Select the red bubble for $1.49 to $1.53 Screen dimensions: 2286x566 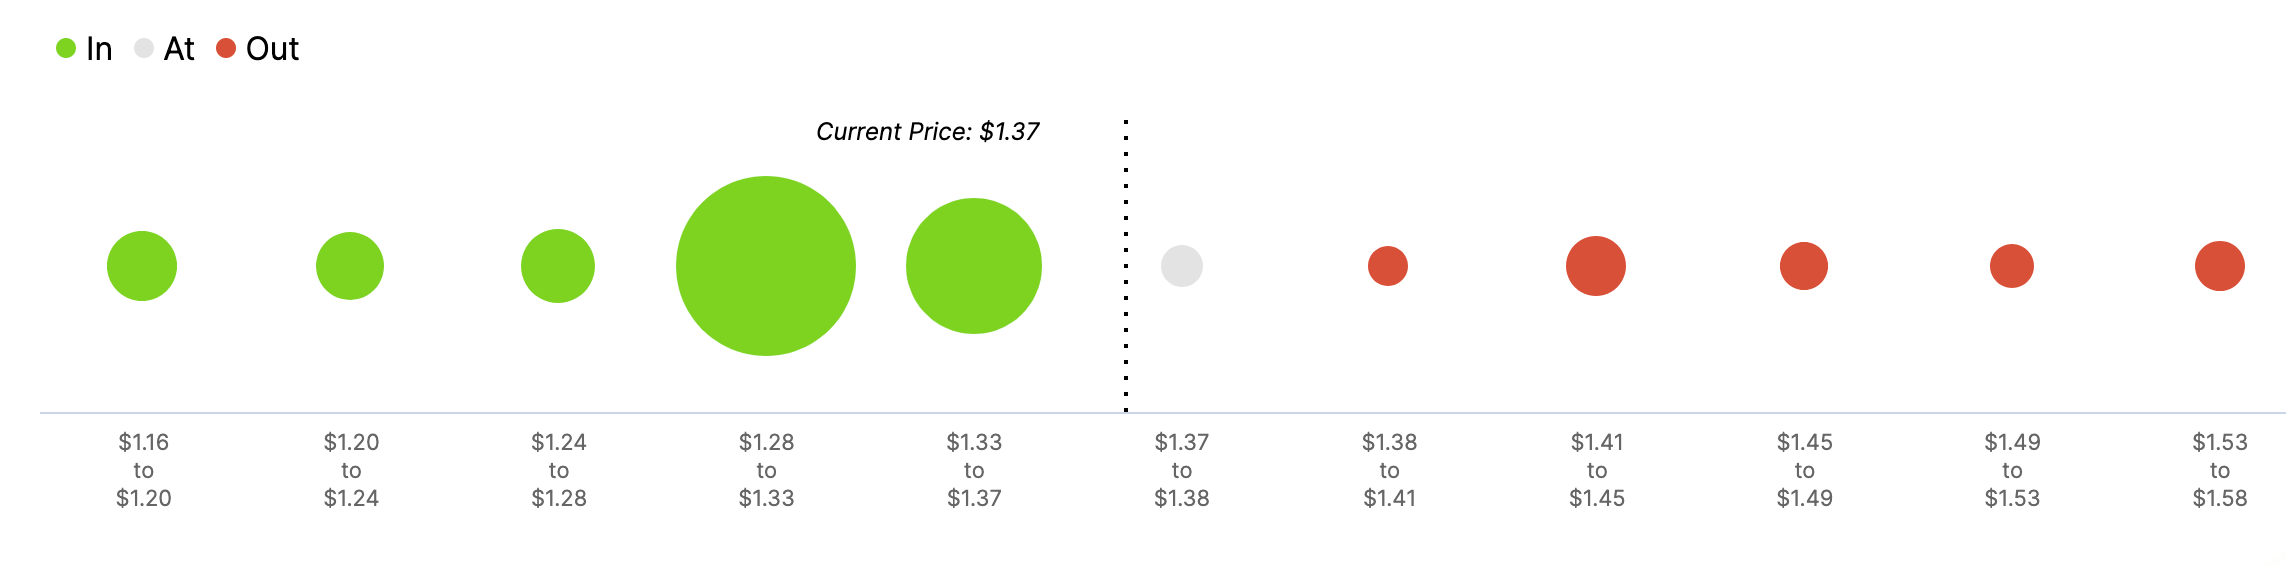pos(2012,266)
